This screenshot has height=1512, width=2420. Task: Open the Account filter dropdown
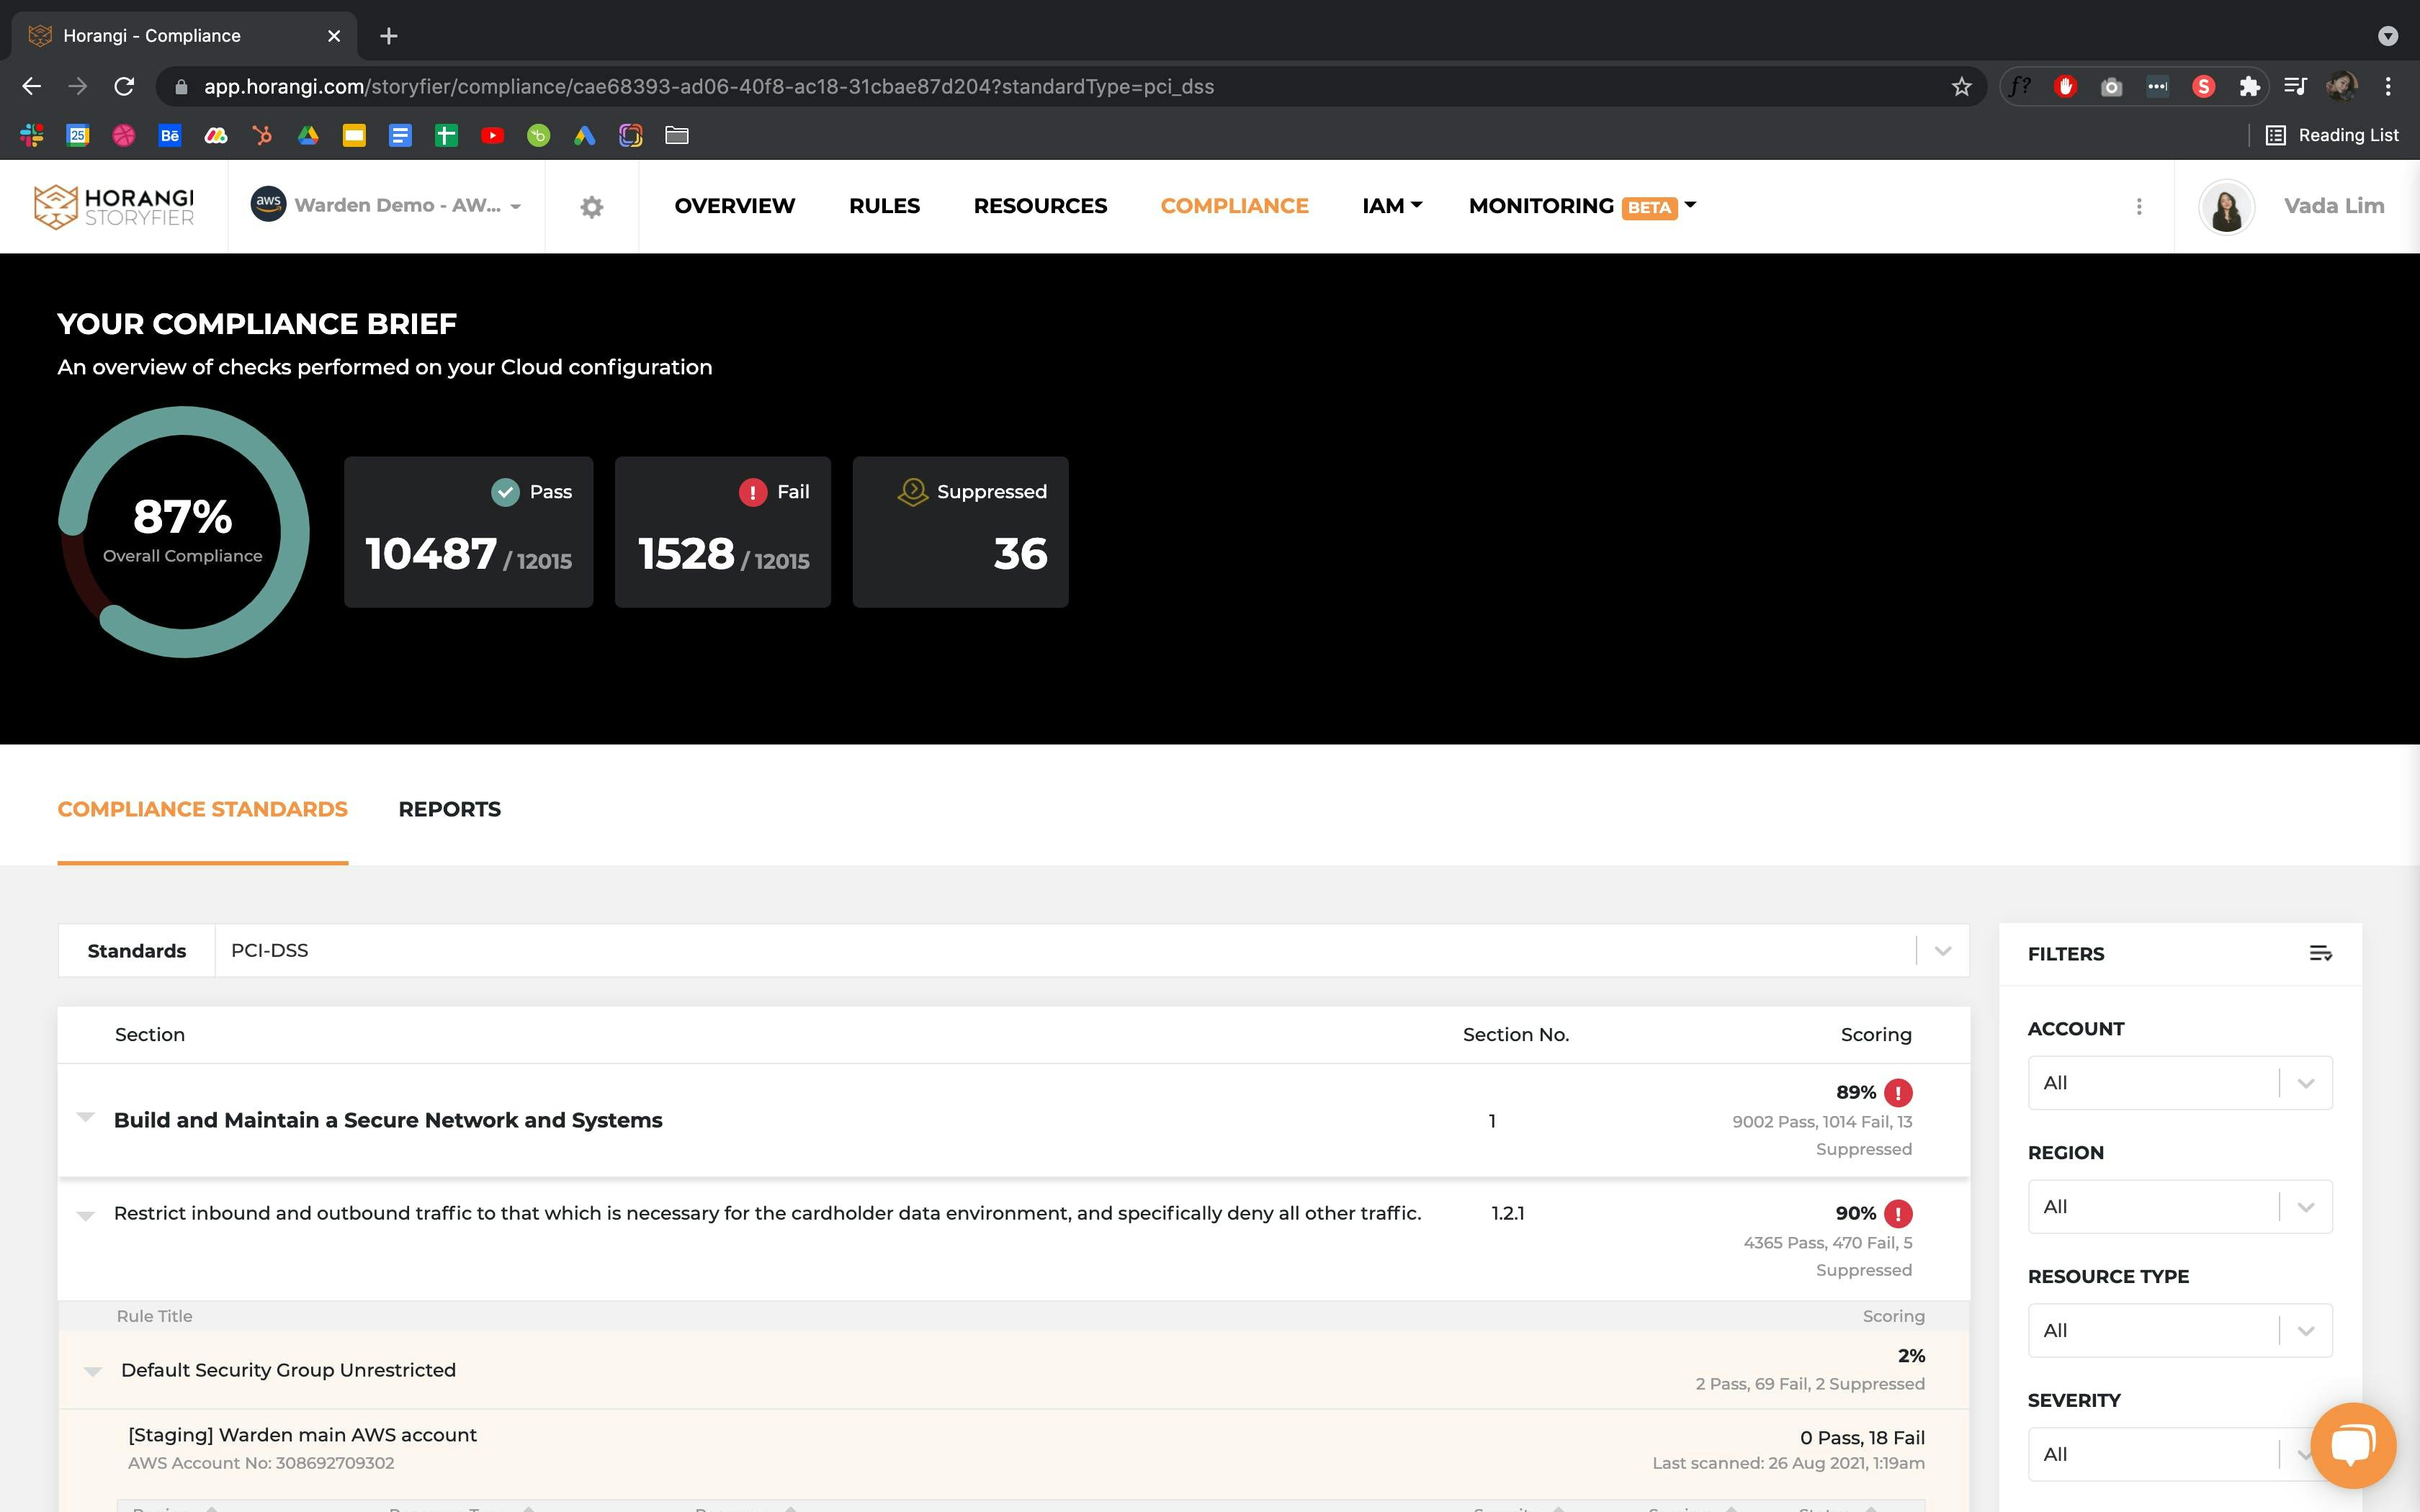pos(2180,1083)
